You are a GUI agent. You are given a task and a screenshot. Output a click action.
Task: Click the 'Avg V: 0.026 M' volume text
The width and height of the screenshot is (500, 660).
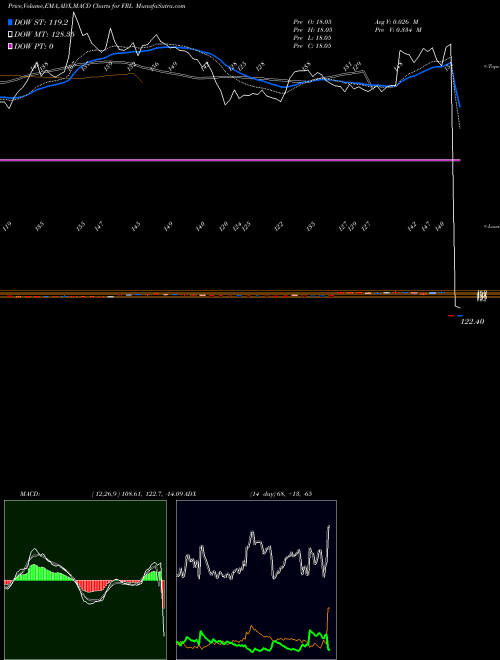(x=397, y=22)
